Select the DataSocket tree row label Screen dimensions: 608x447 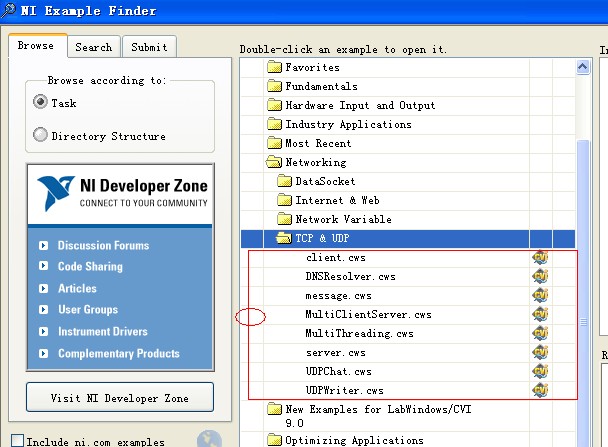325,181
